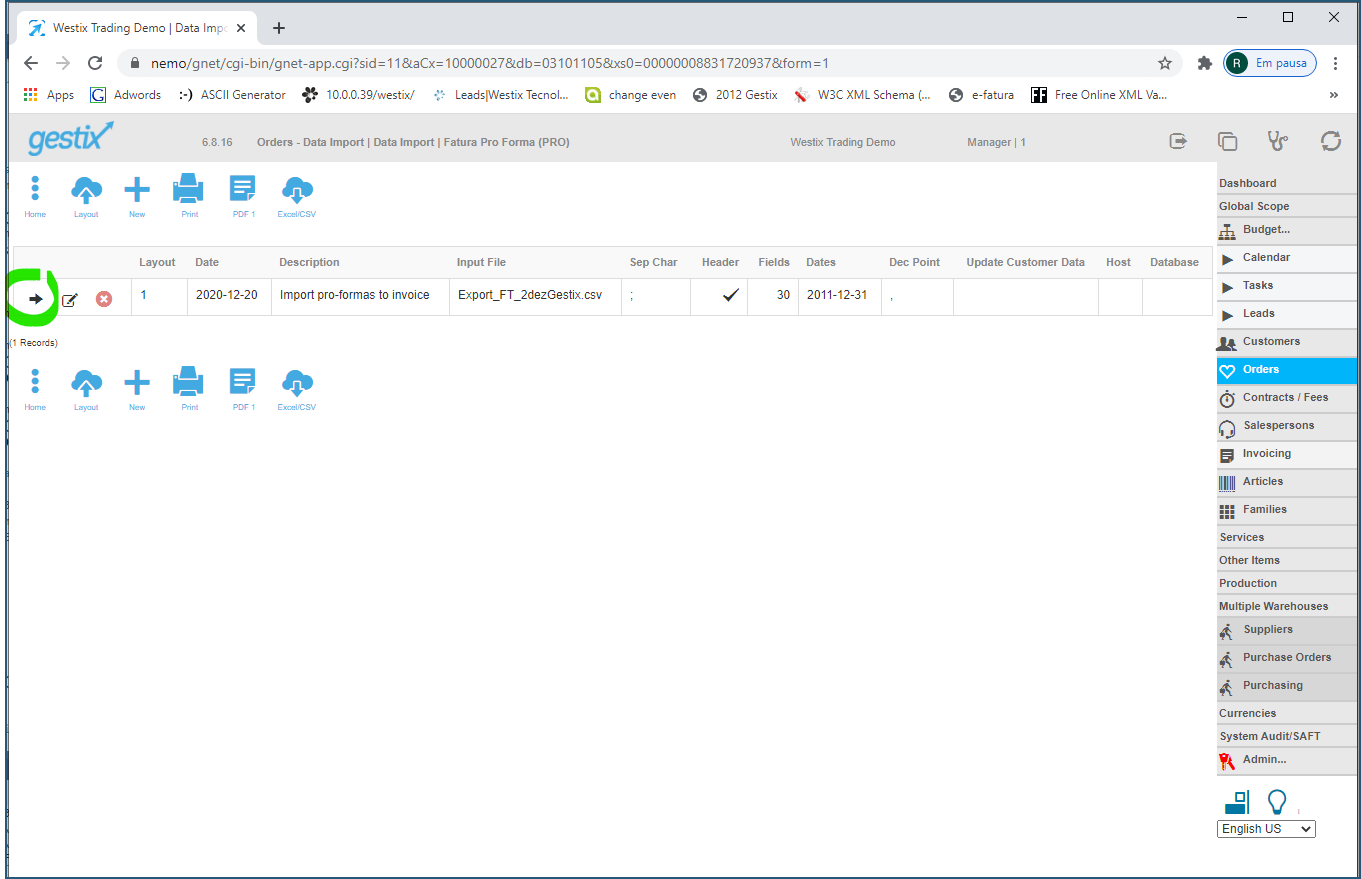Click Layout icon in bottom toolbar
Viewport: 1361px width, 879px height.
(x=86, y=390)
